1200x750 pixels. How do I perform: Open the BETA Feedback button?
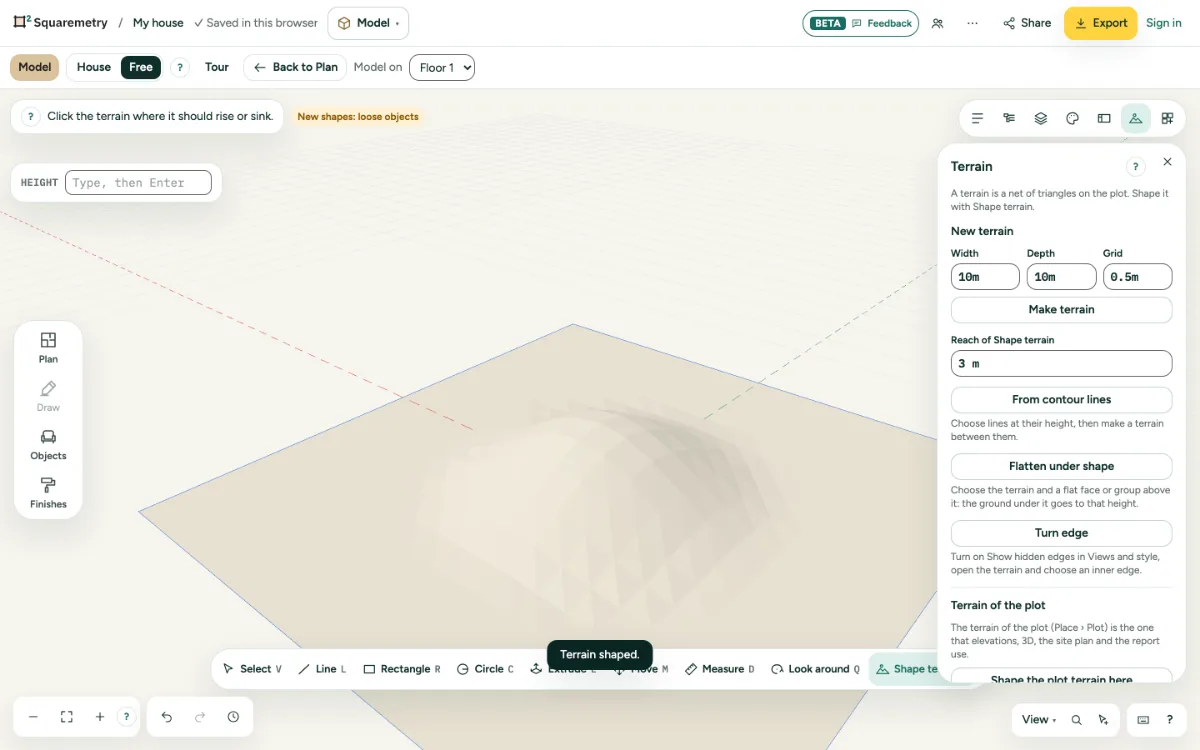coord(860,23)
